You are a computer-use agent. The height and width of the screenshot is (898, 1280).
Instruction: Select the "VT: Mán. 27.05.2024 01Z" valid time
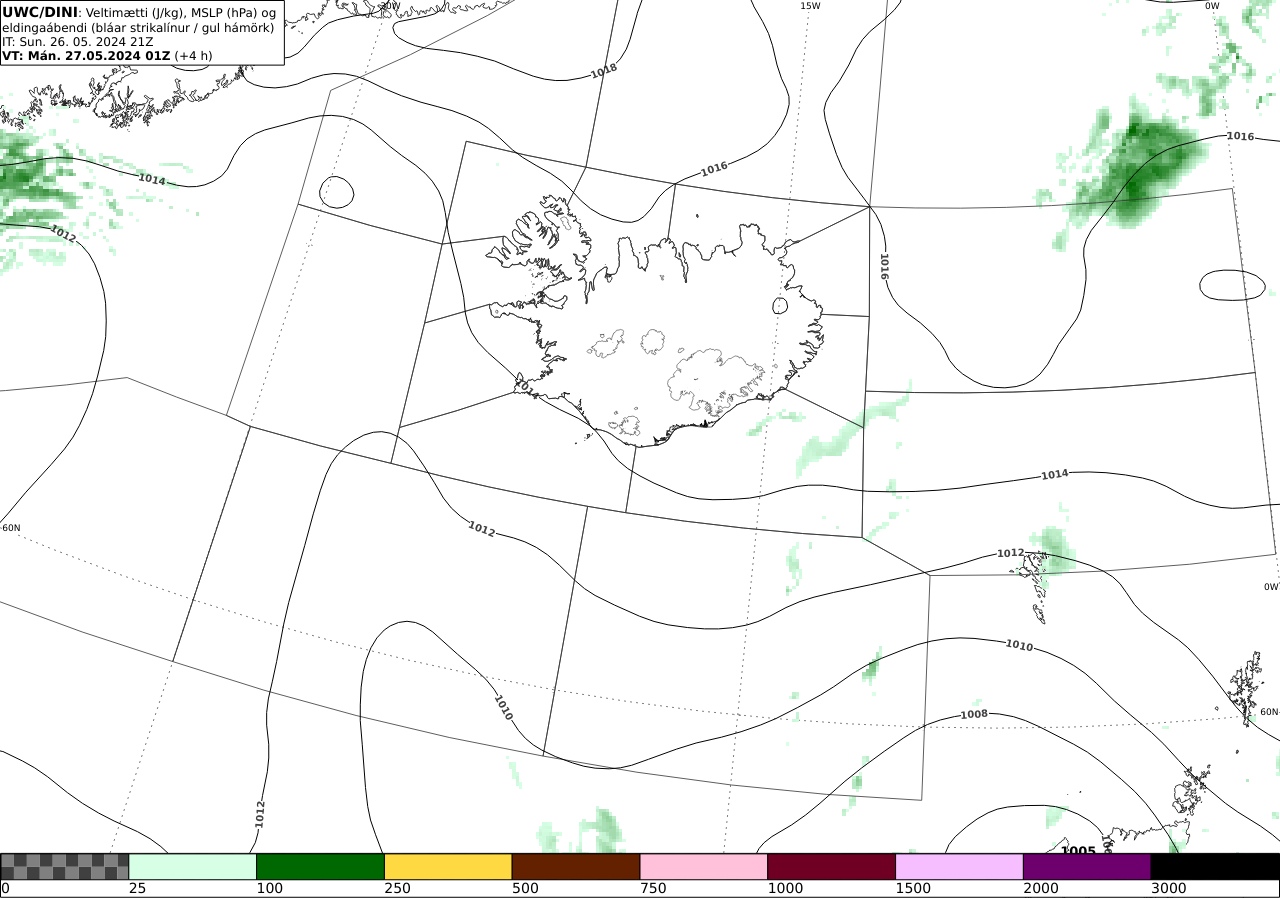click(86, 56)
